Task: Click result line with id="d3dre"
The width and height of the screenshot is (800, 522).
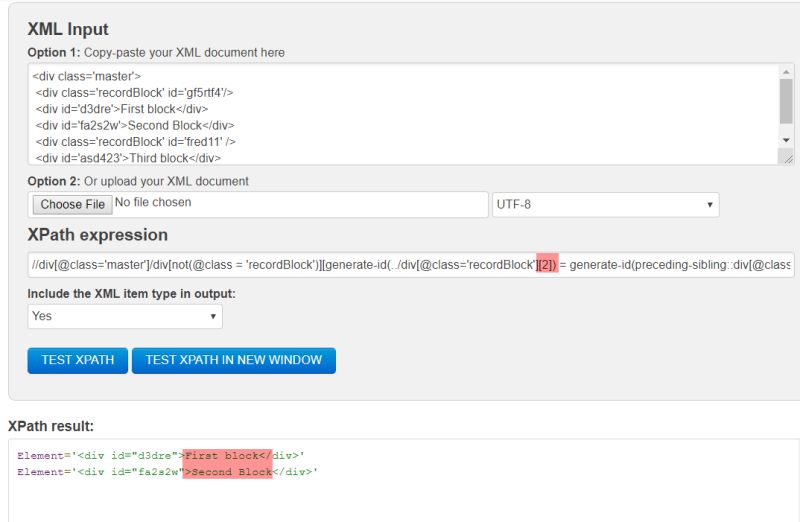Action: [x=161, y=456]
